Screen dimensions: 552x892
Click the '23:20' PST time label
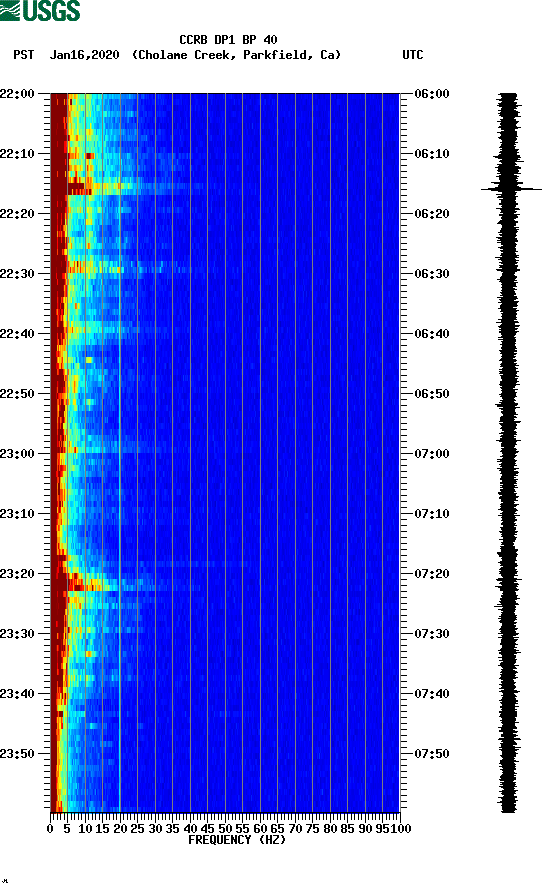[17, 573]
